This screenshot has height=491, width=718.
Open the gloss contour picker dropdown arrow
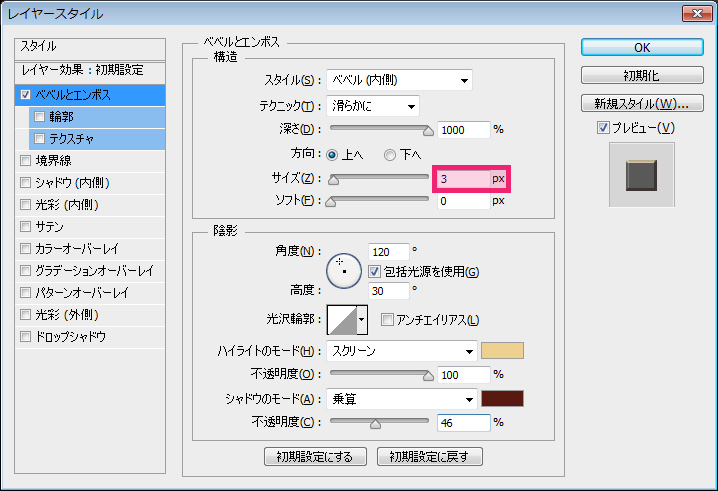(362, 319)
